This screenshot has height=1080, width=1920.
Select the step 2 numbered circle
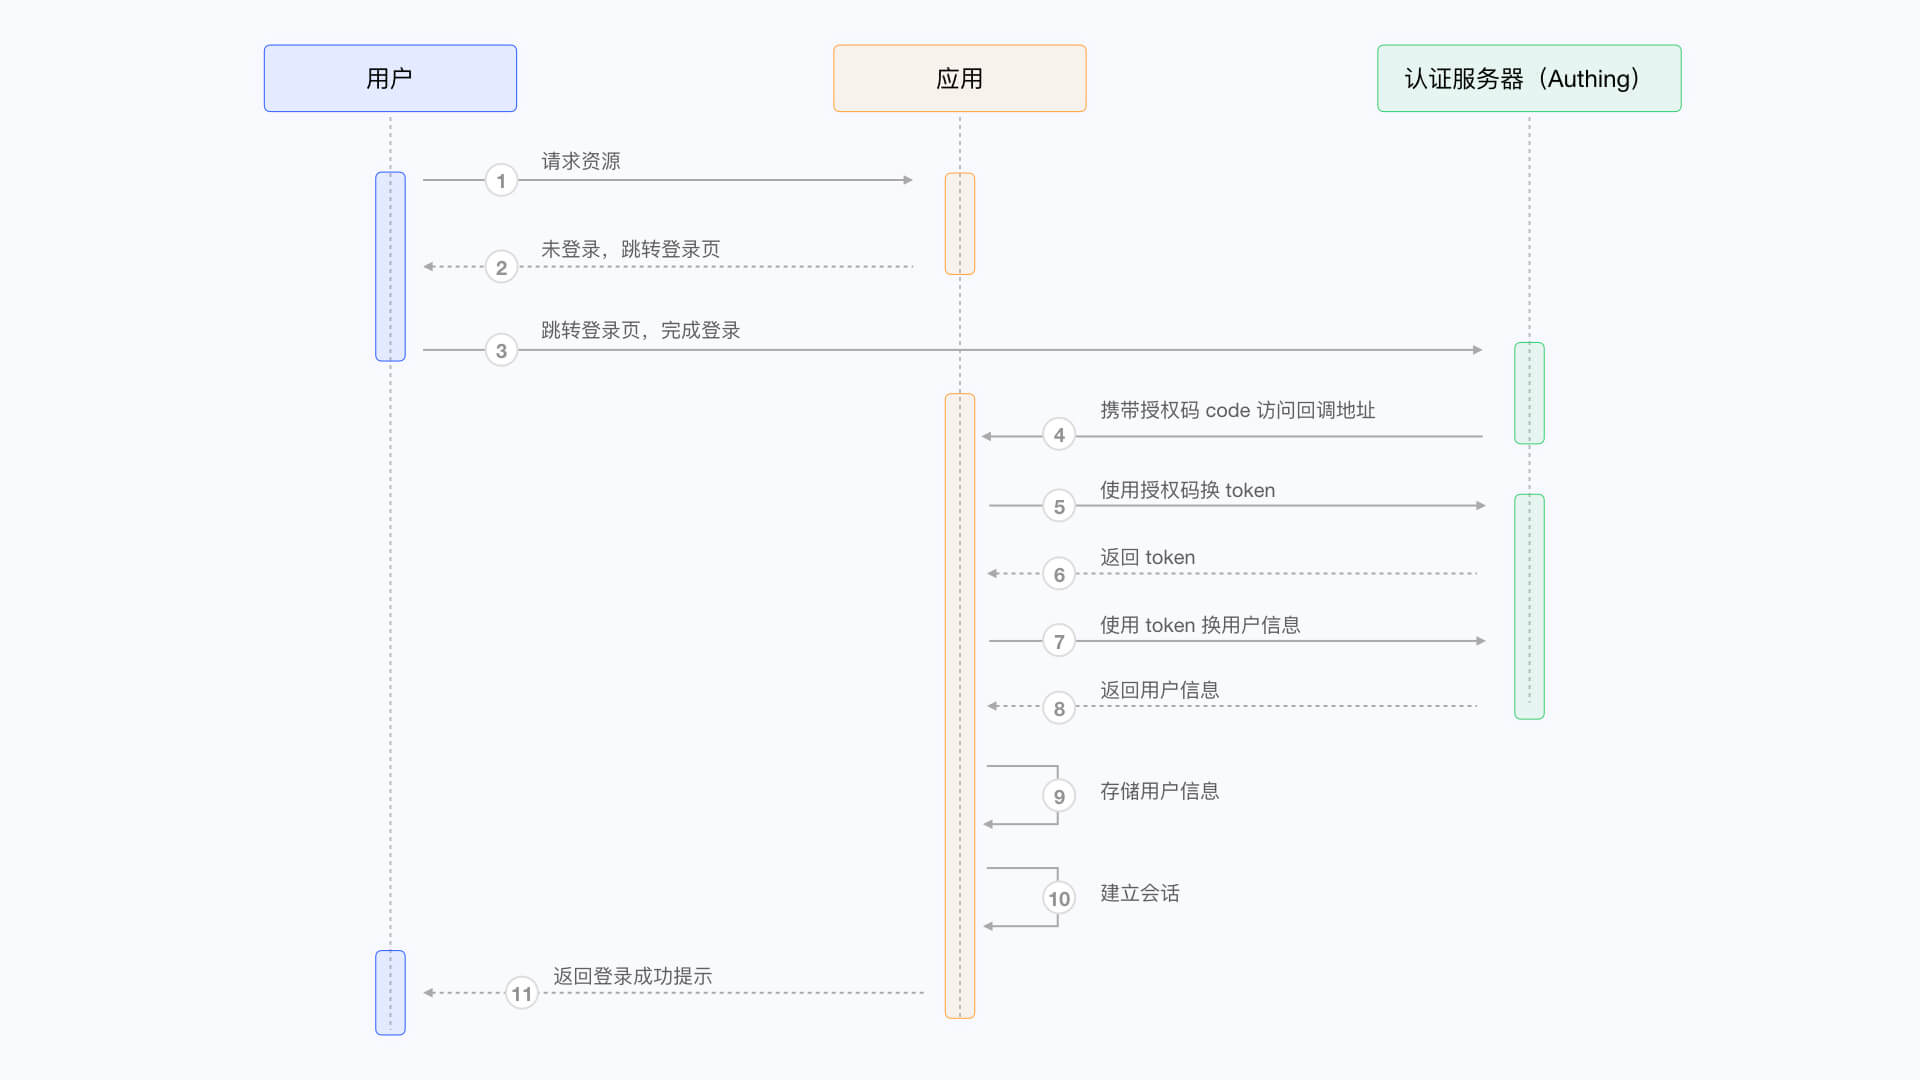[501, 267]
